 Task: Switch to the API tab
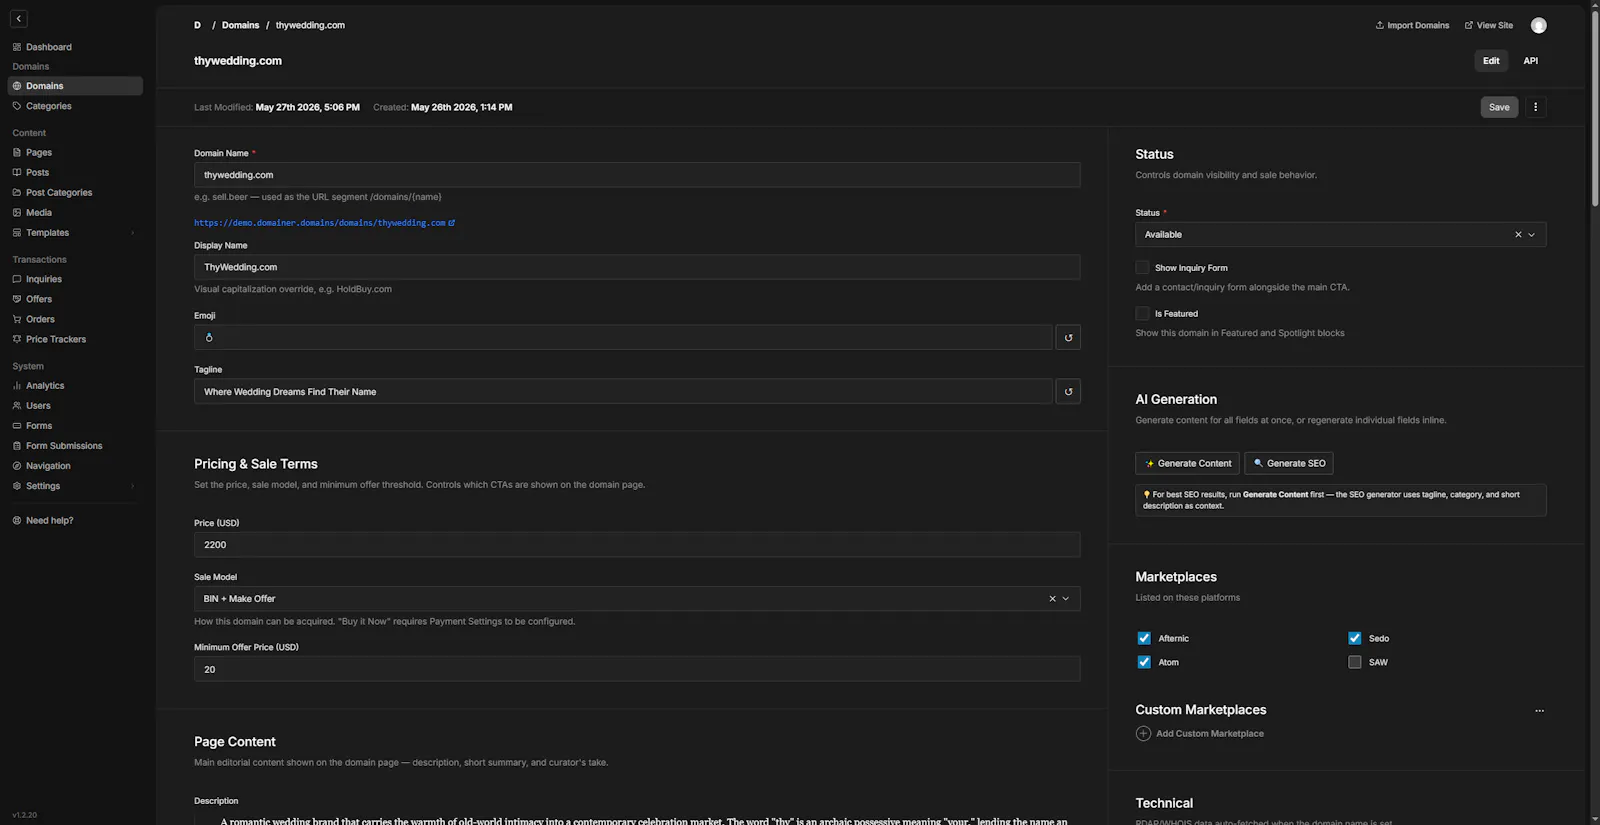1530,61
